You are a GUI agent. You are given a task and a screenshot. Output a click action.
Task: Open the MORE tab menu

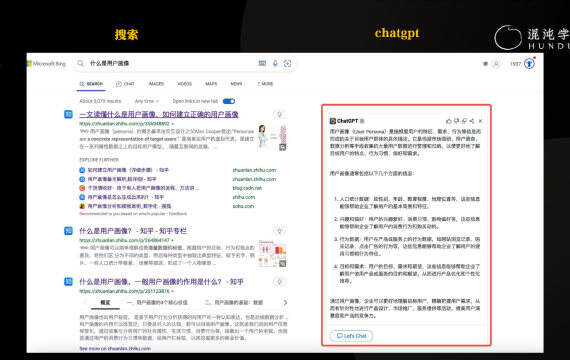click(265, 84)
